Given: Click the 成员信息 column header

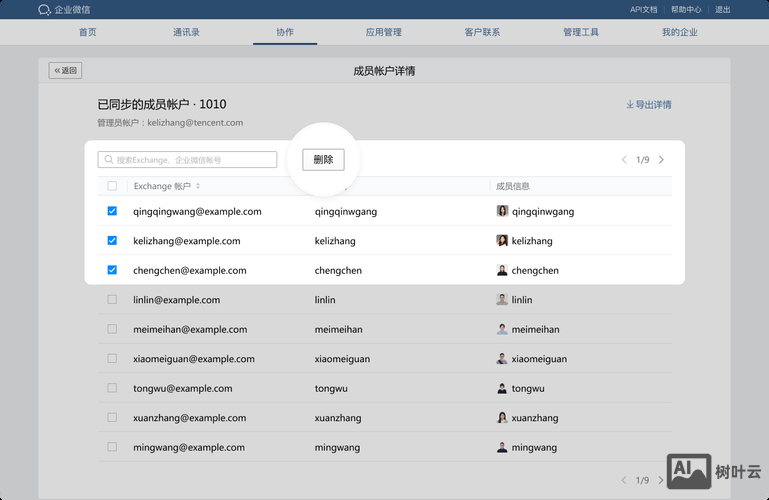Looking at the screenshot, I should coord(513,186).
